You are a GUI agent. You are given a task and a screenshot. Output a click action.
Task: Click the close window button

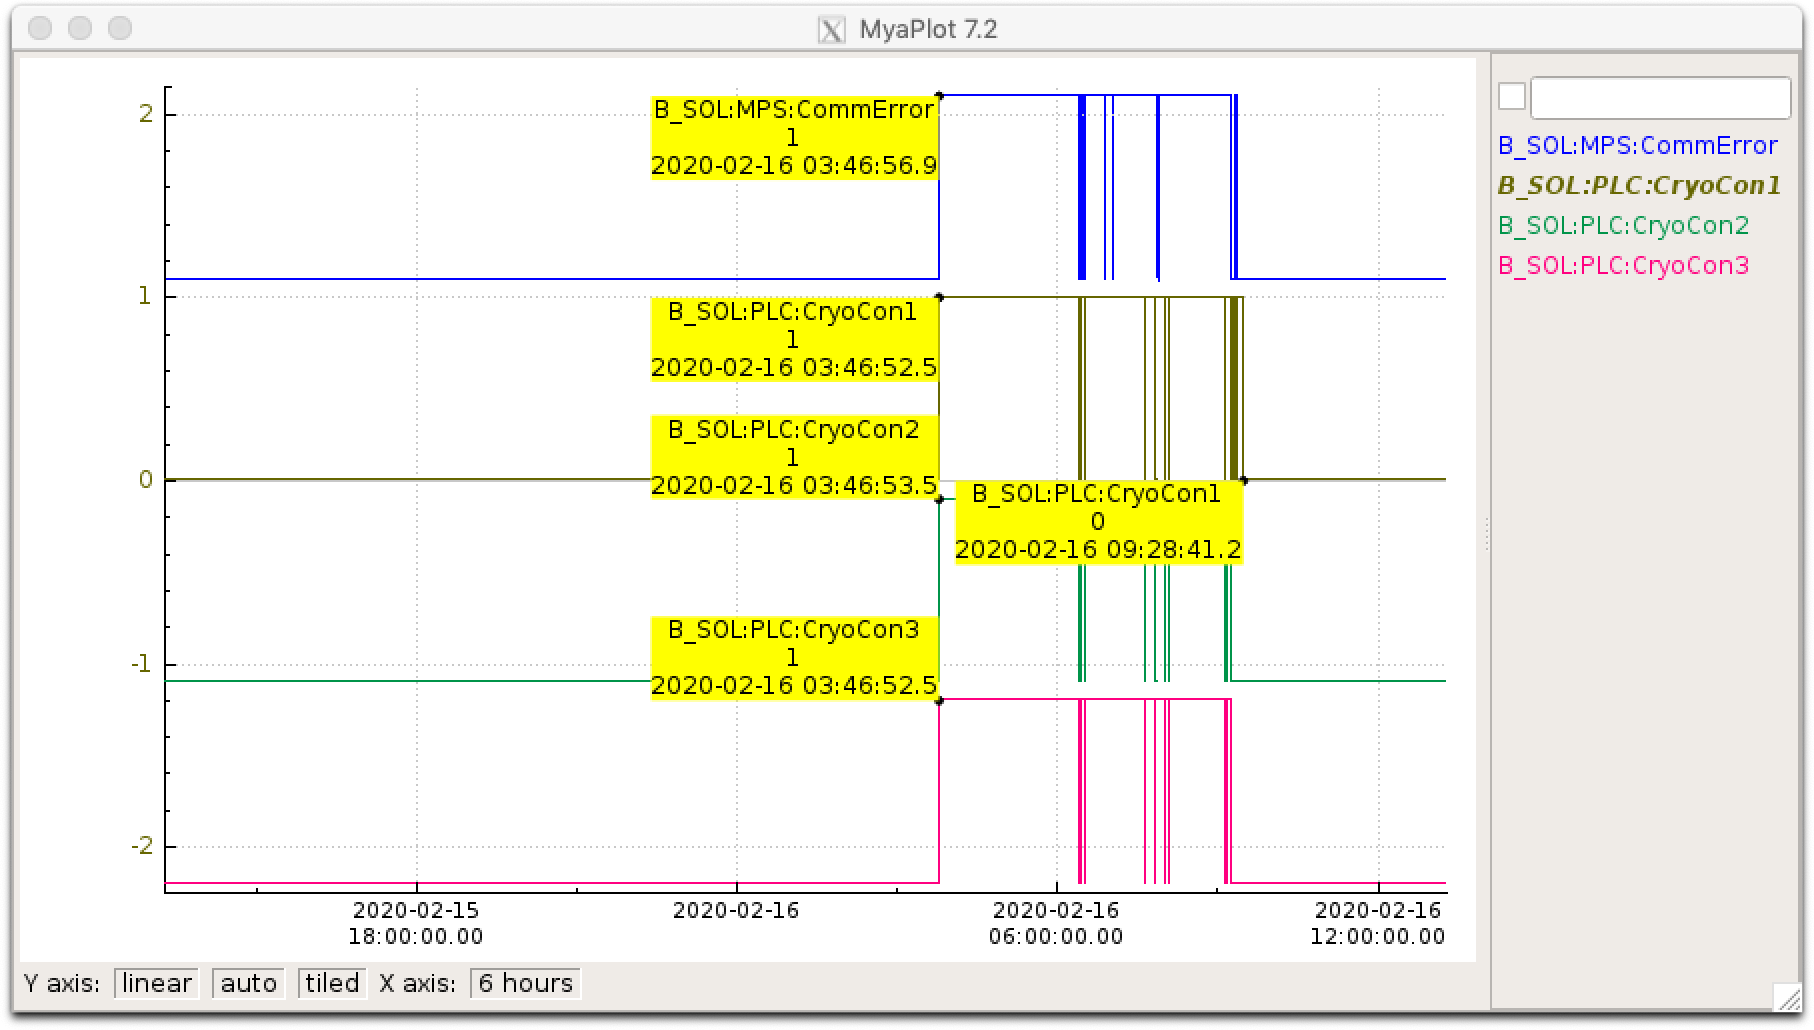tap(41, 29)
